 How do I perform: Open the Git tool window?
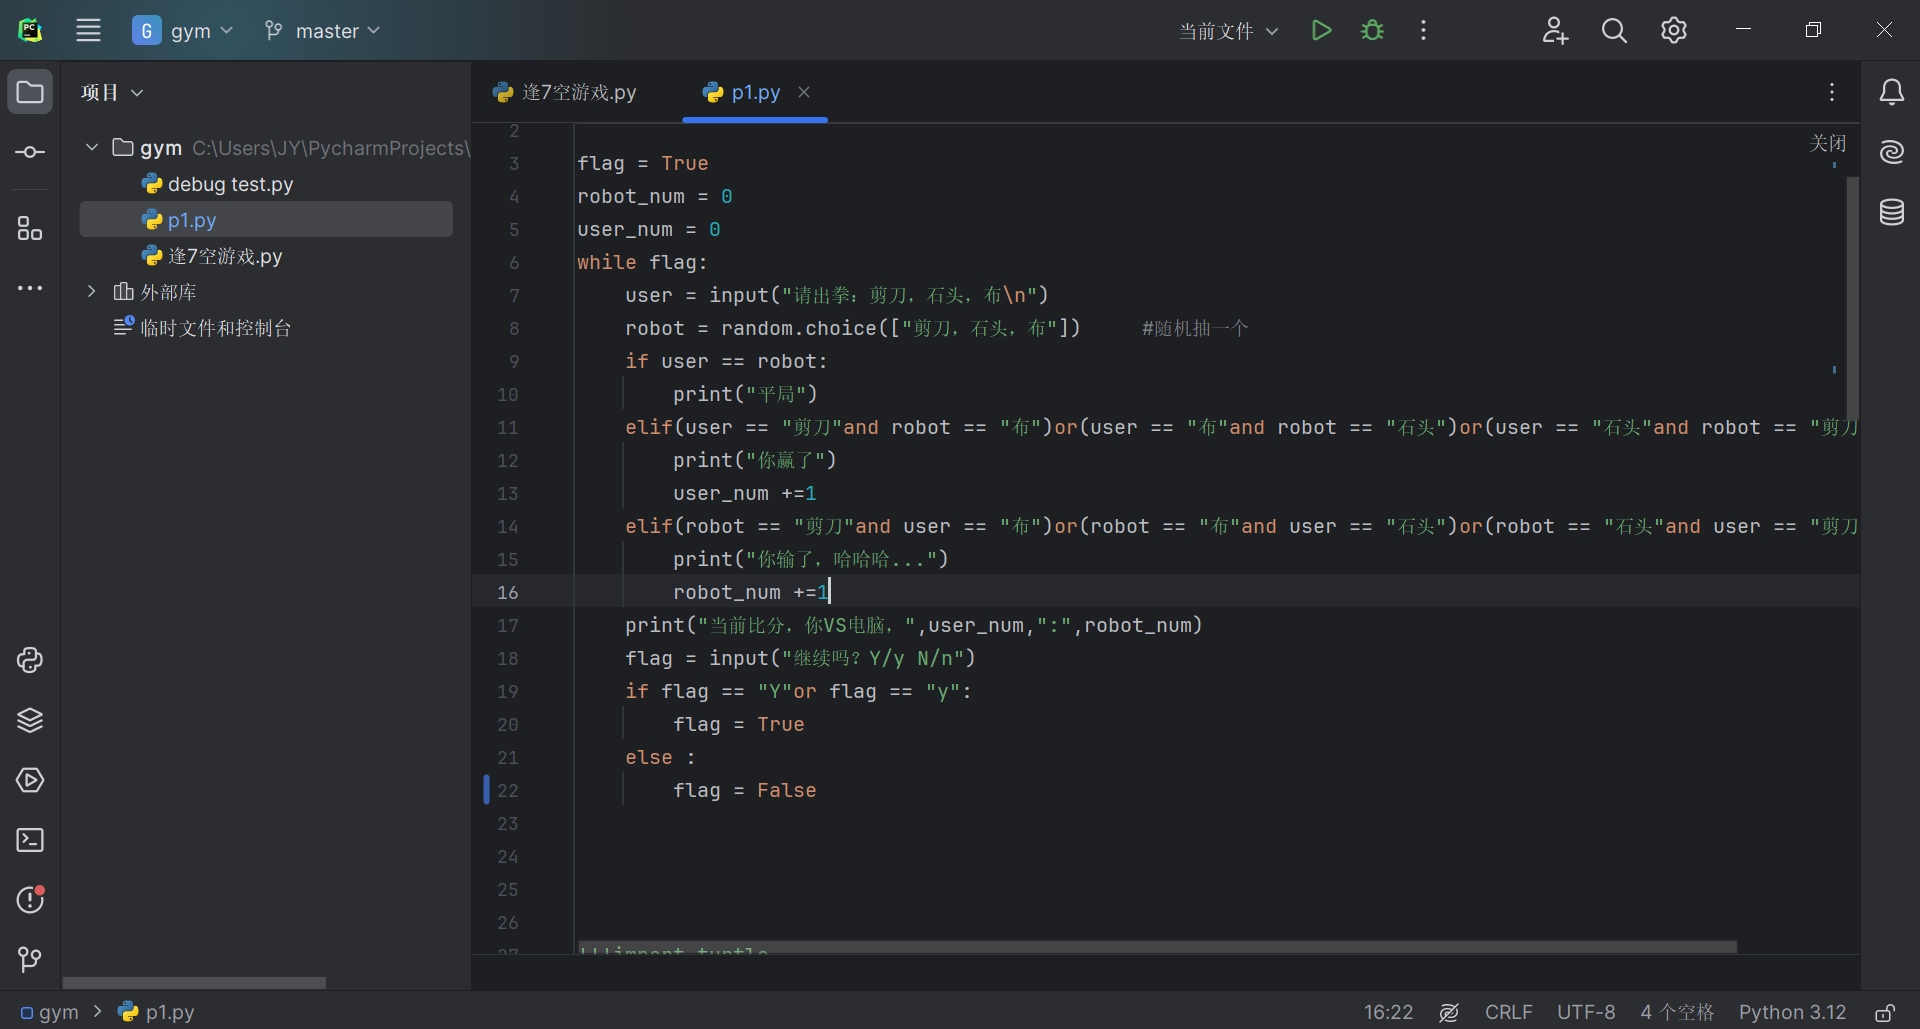(30, 960)
